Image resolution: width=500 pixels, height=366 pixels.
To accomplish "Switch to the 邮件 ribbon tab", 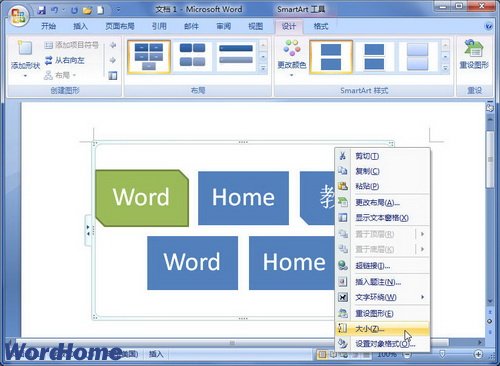I will 191,26.
